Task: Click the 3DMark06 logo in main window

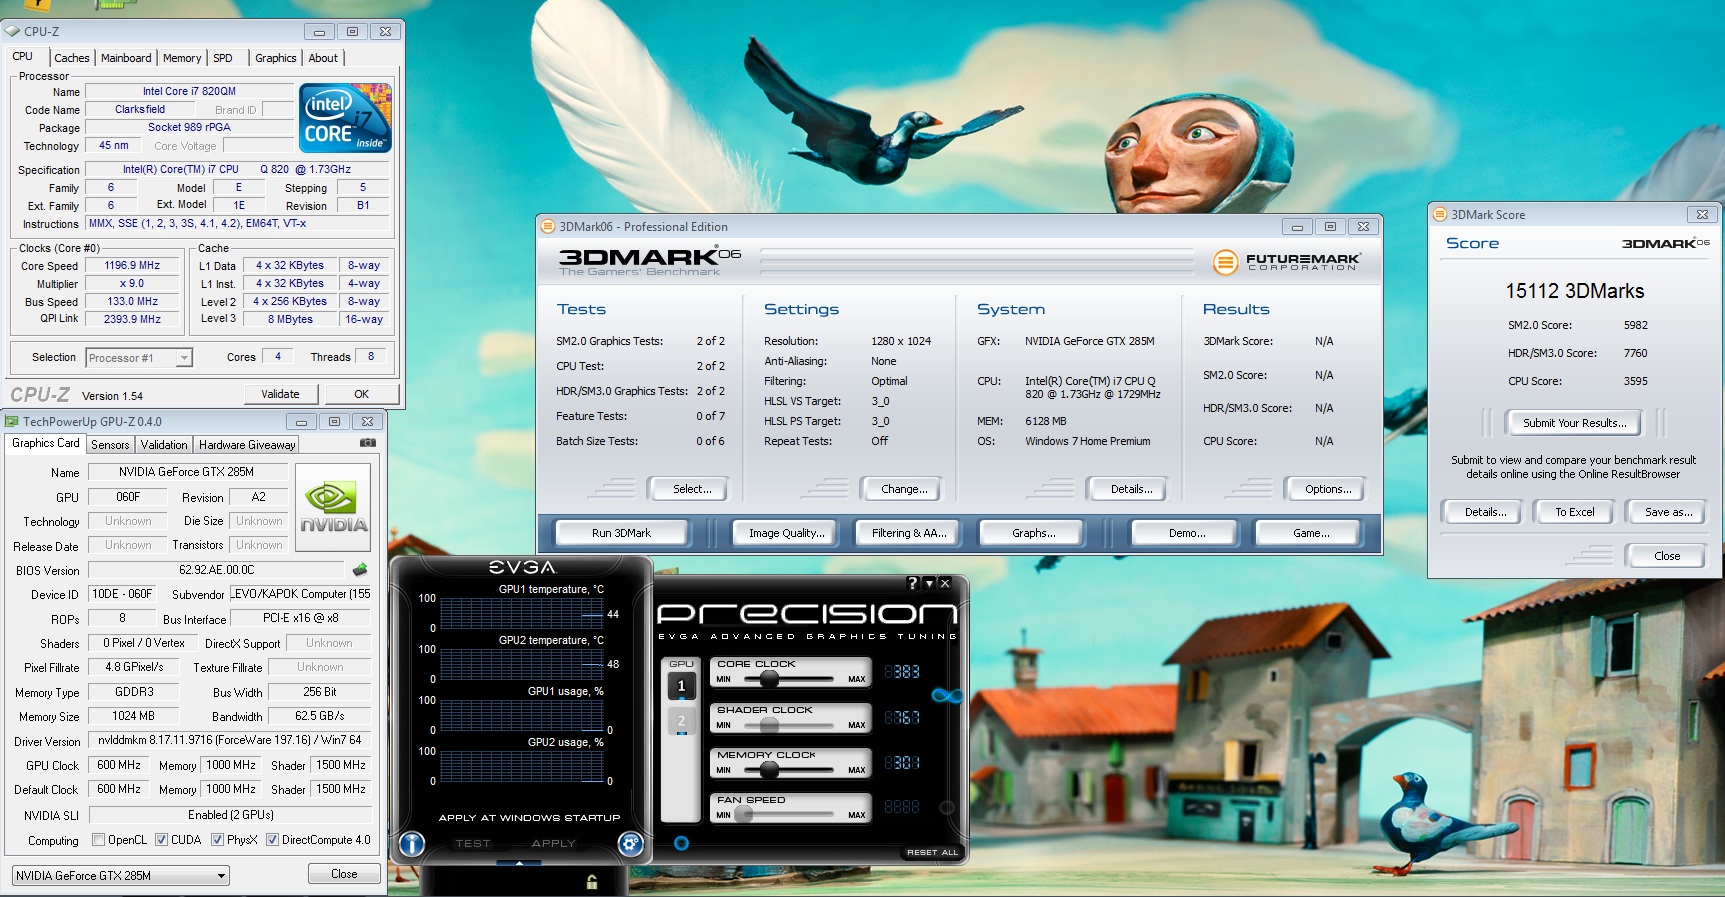Action: [650, 262]
